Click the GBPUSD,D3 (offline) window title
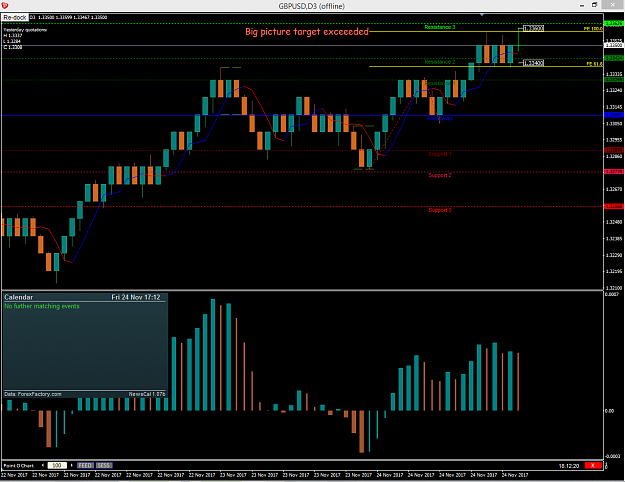This screenshot has height=482, width=625. tap(311, 6)
